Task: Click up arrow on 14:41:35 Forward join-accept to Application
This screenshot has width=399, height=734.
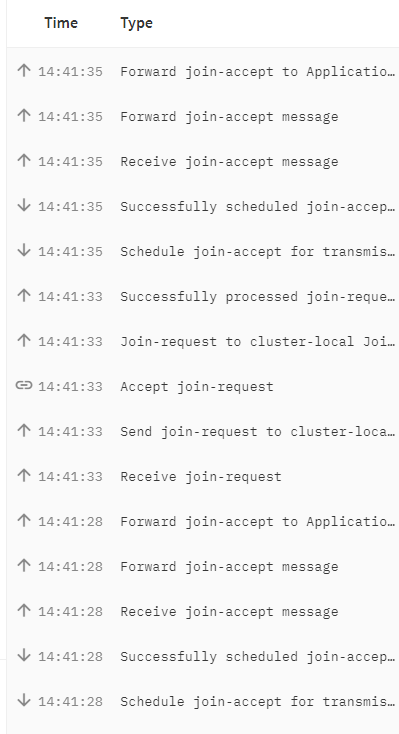Action: pos(24,71)
